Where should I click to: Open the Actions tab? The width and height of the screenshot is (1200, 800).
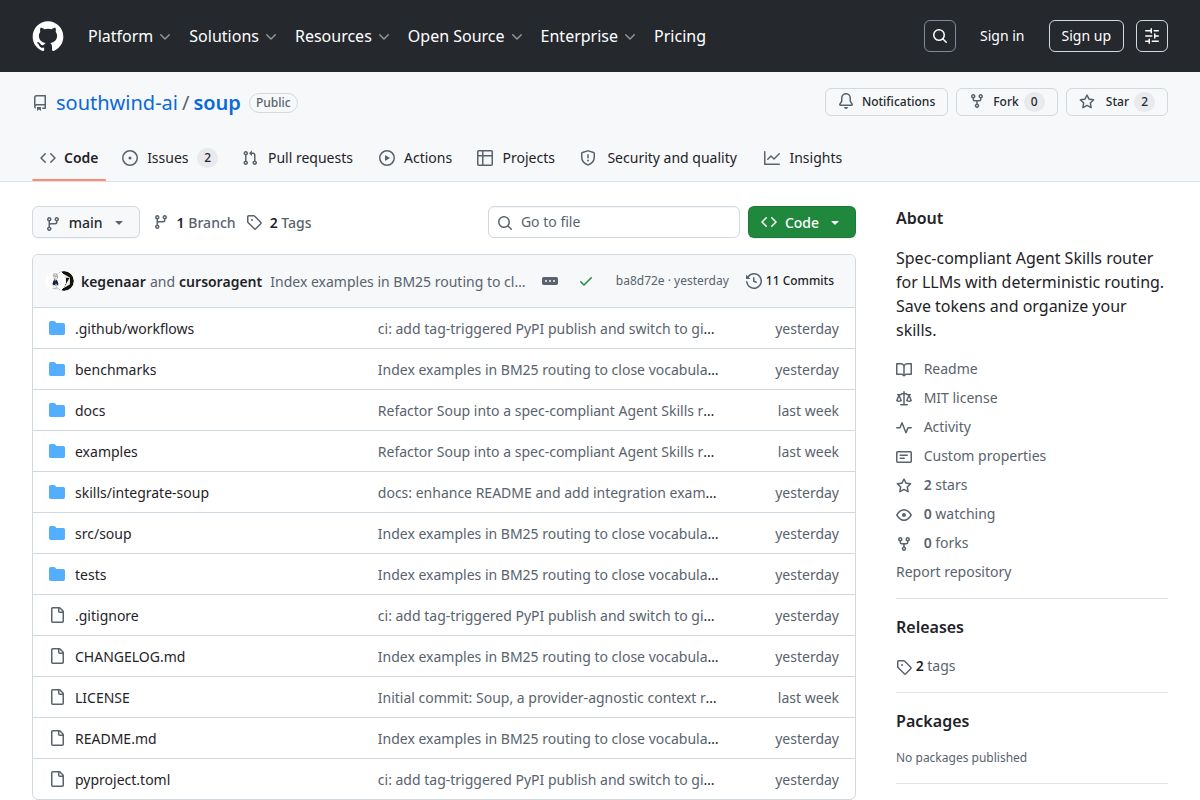coord(416,158)
